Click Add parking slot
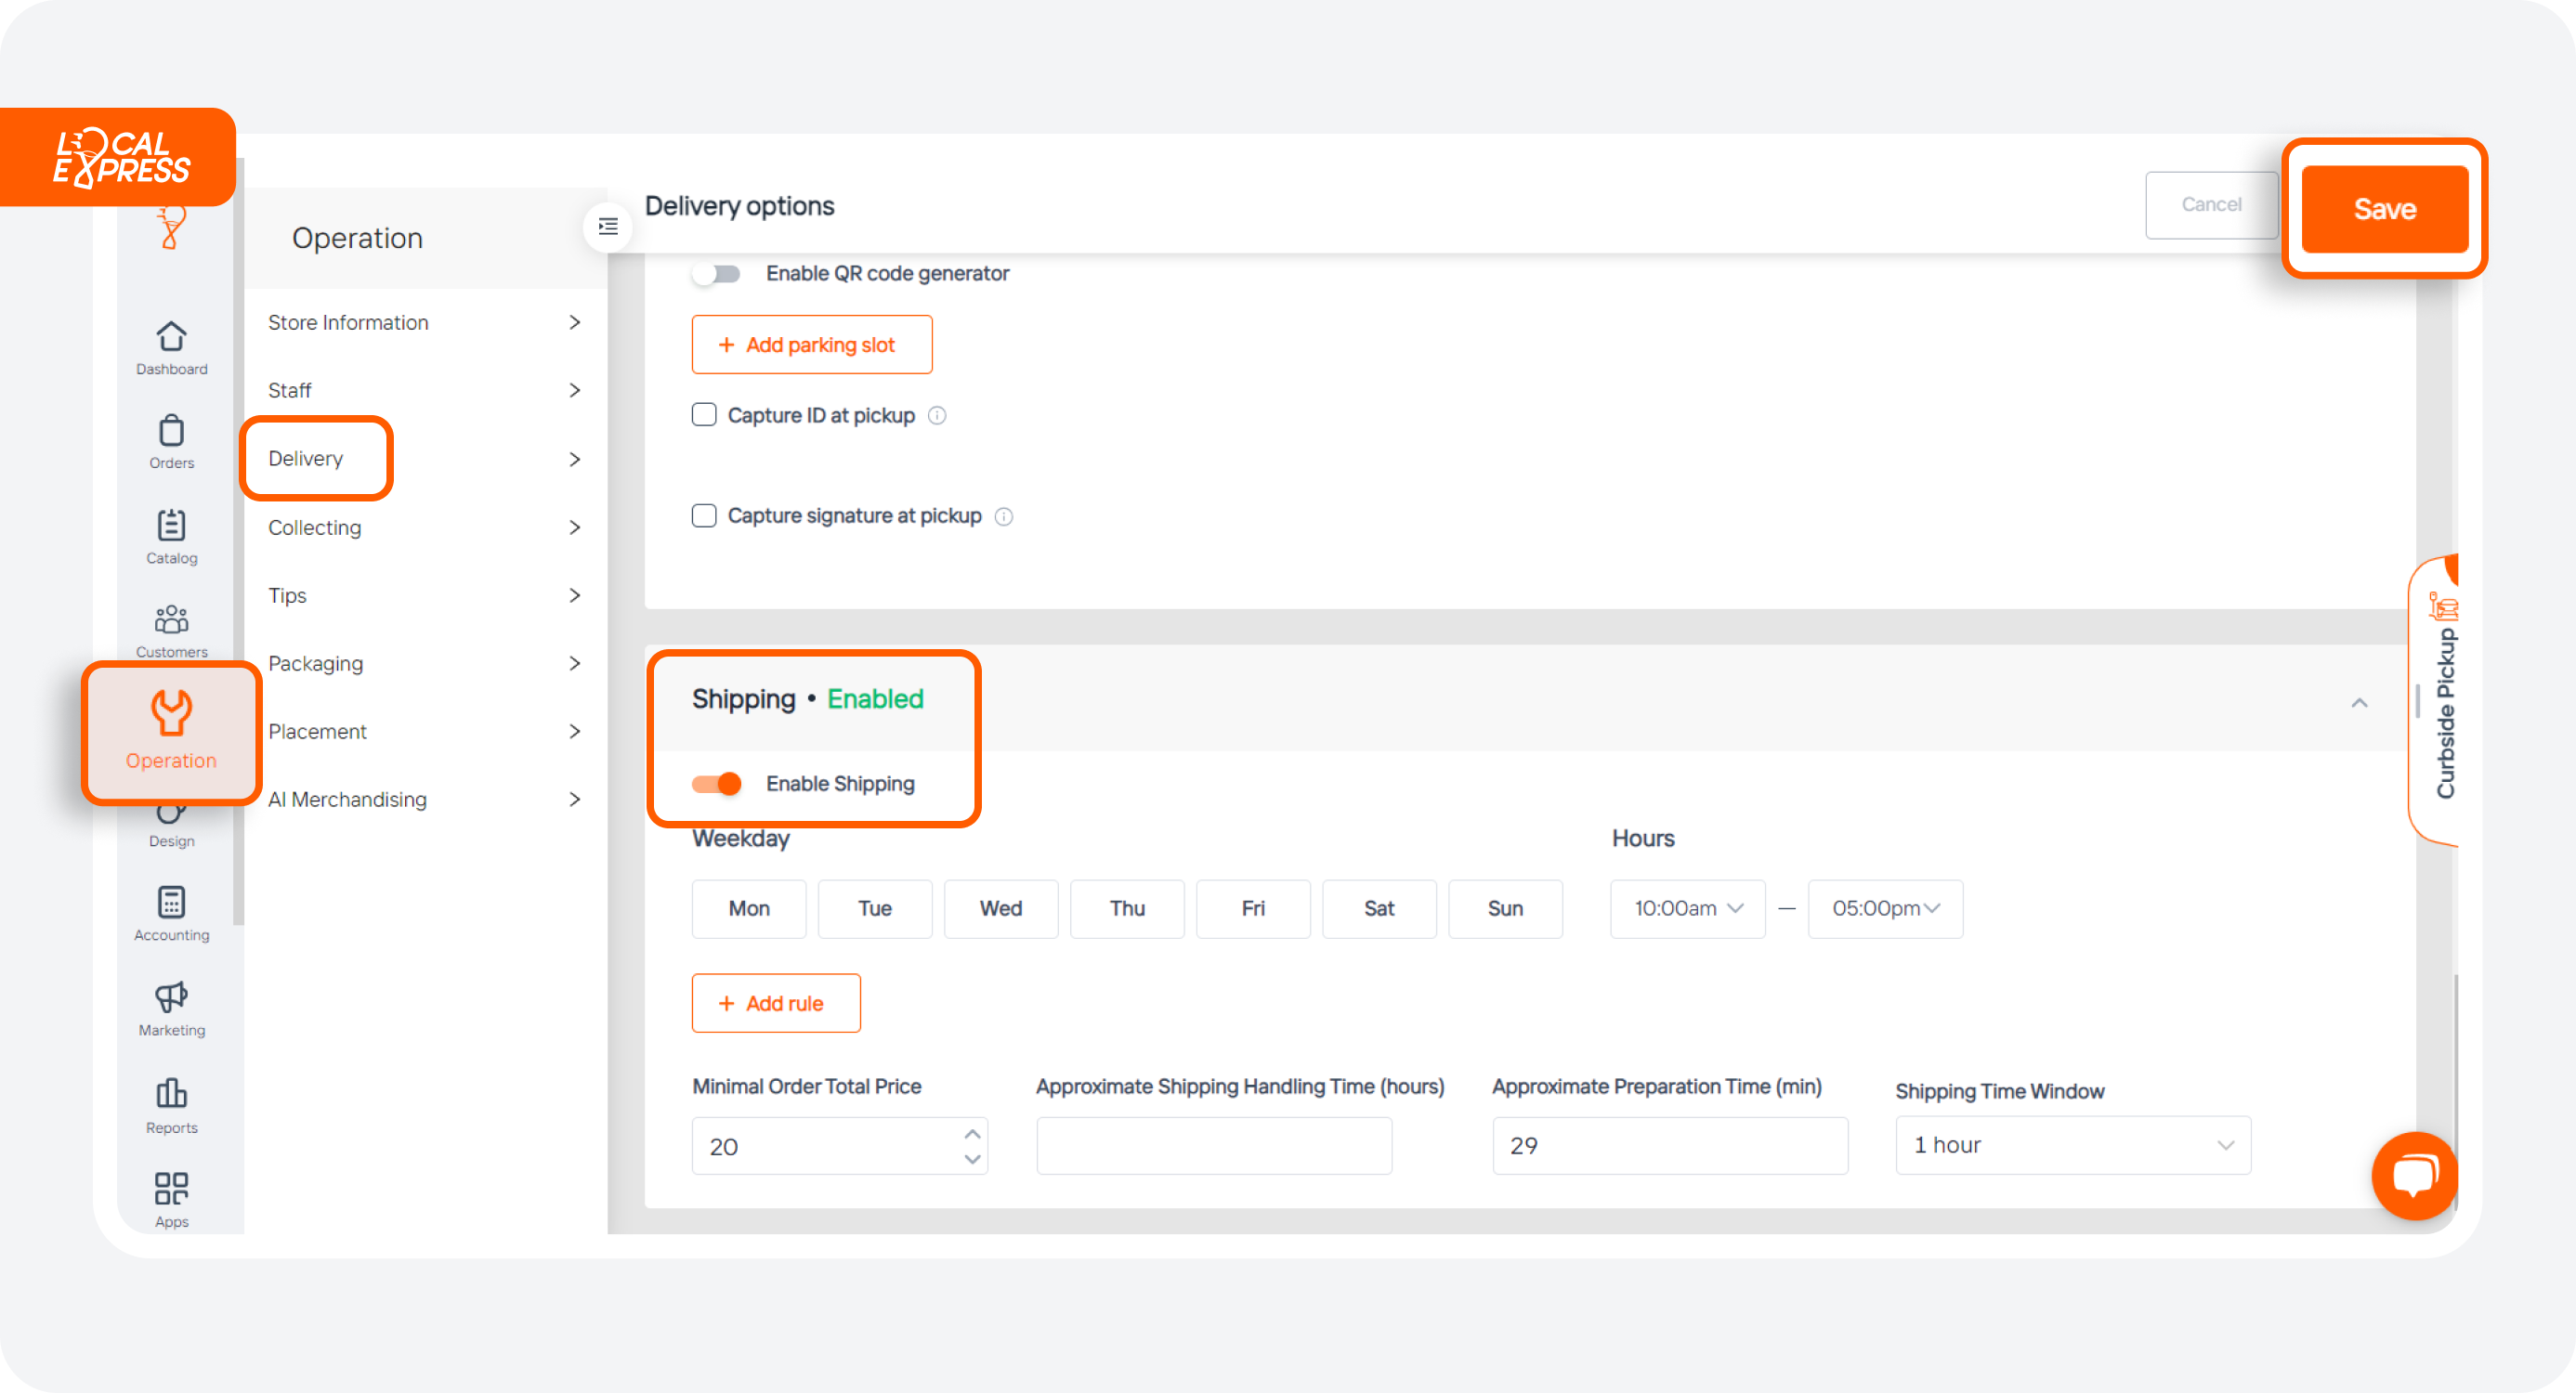This screenshot has width=2576, height=1393. pyautogui.click(x=811, y=344)
